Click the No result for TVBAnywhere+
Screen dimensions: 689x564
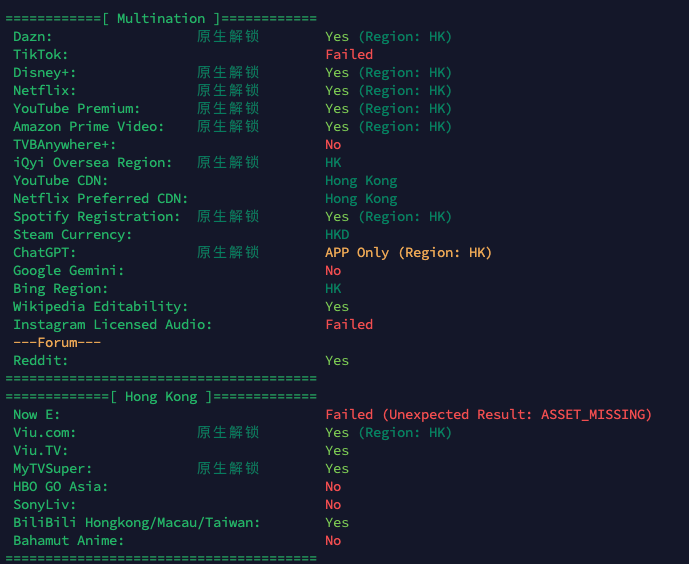pyautogui.click(x=333, y=144)
